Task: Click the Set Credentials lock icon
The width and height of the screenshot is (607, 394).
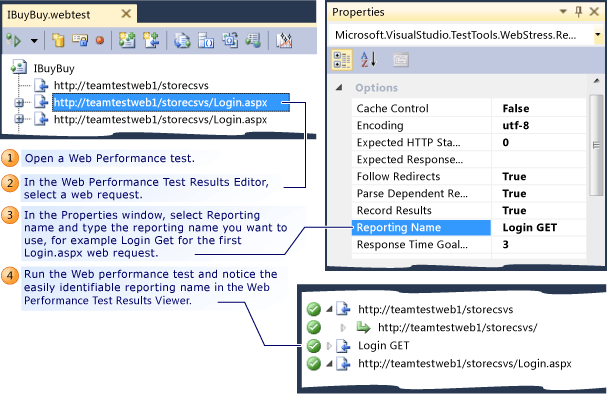Action: click(x=80, y=40)
